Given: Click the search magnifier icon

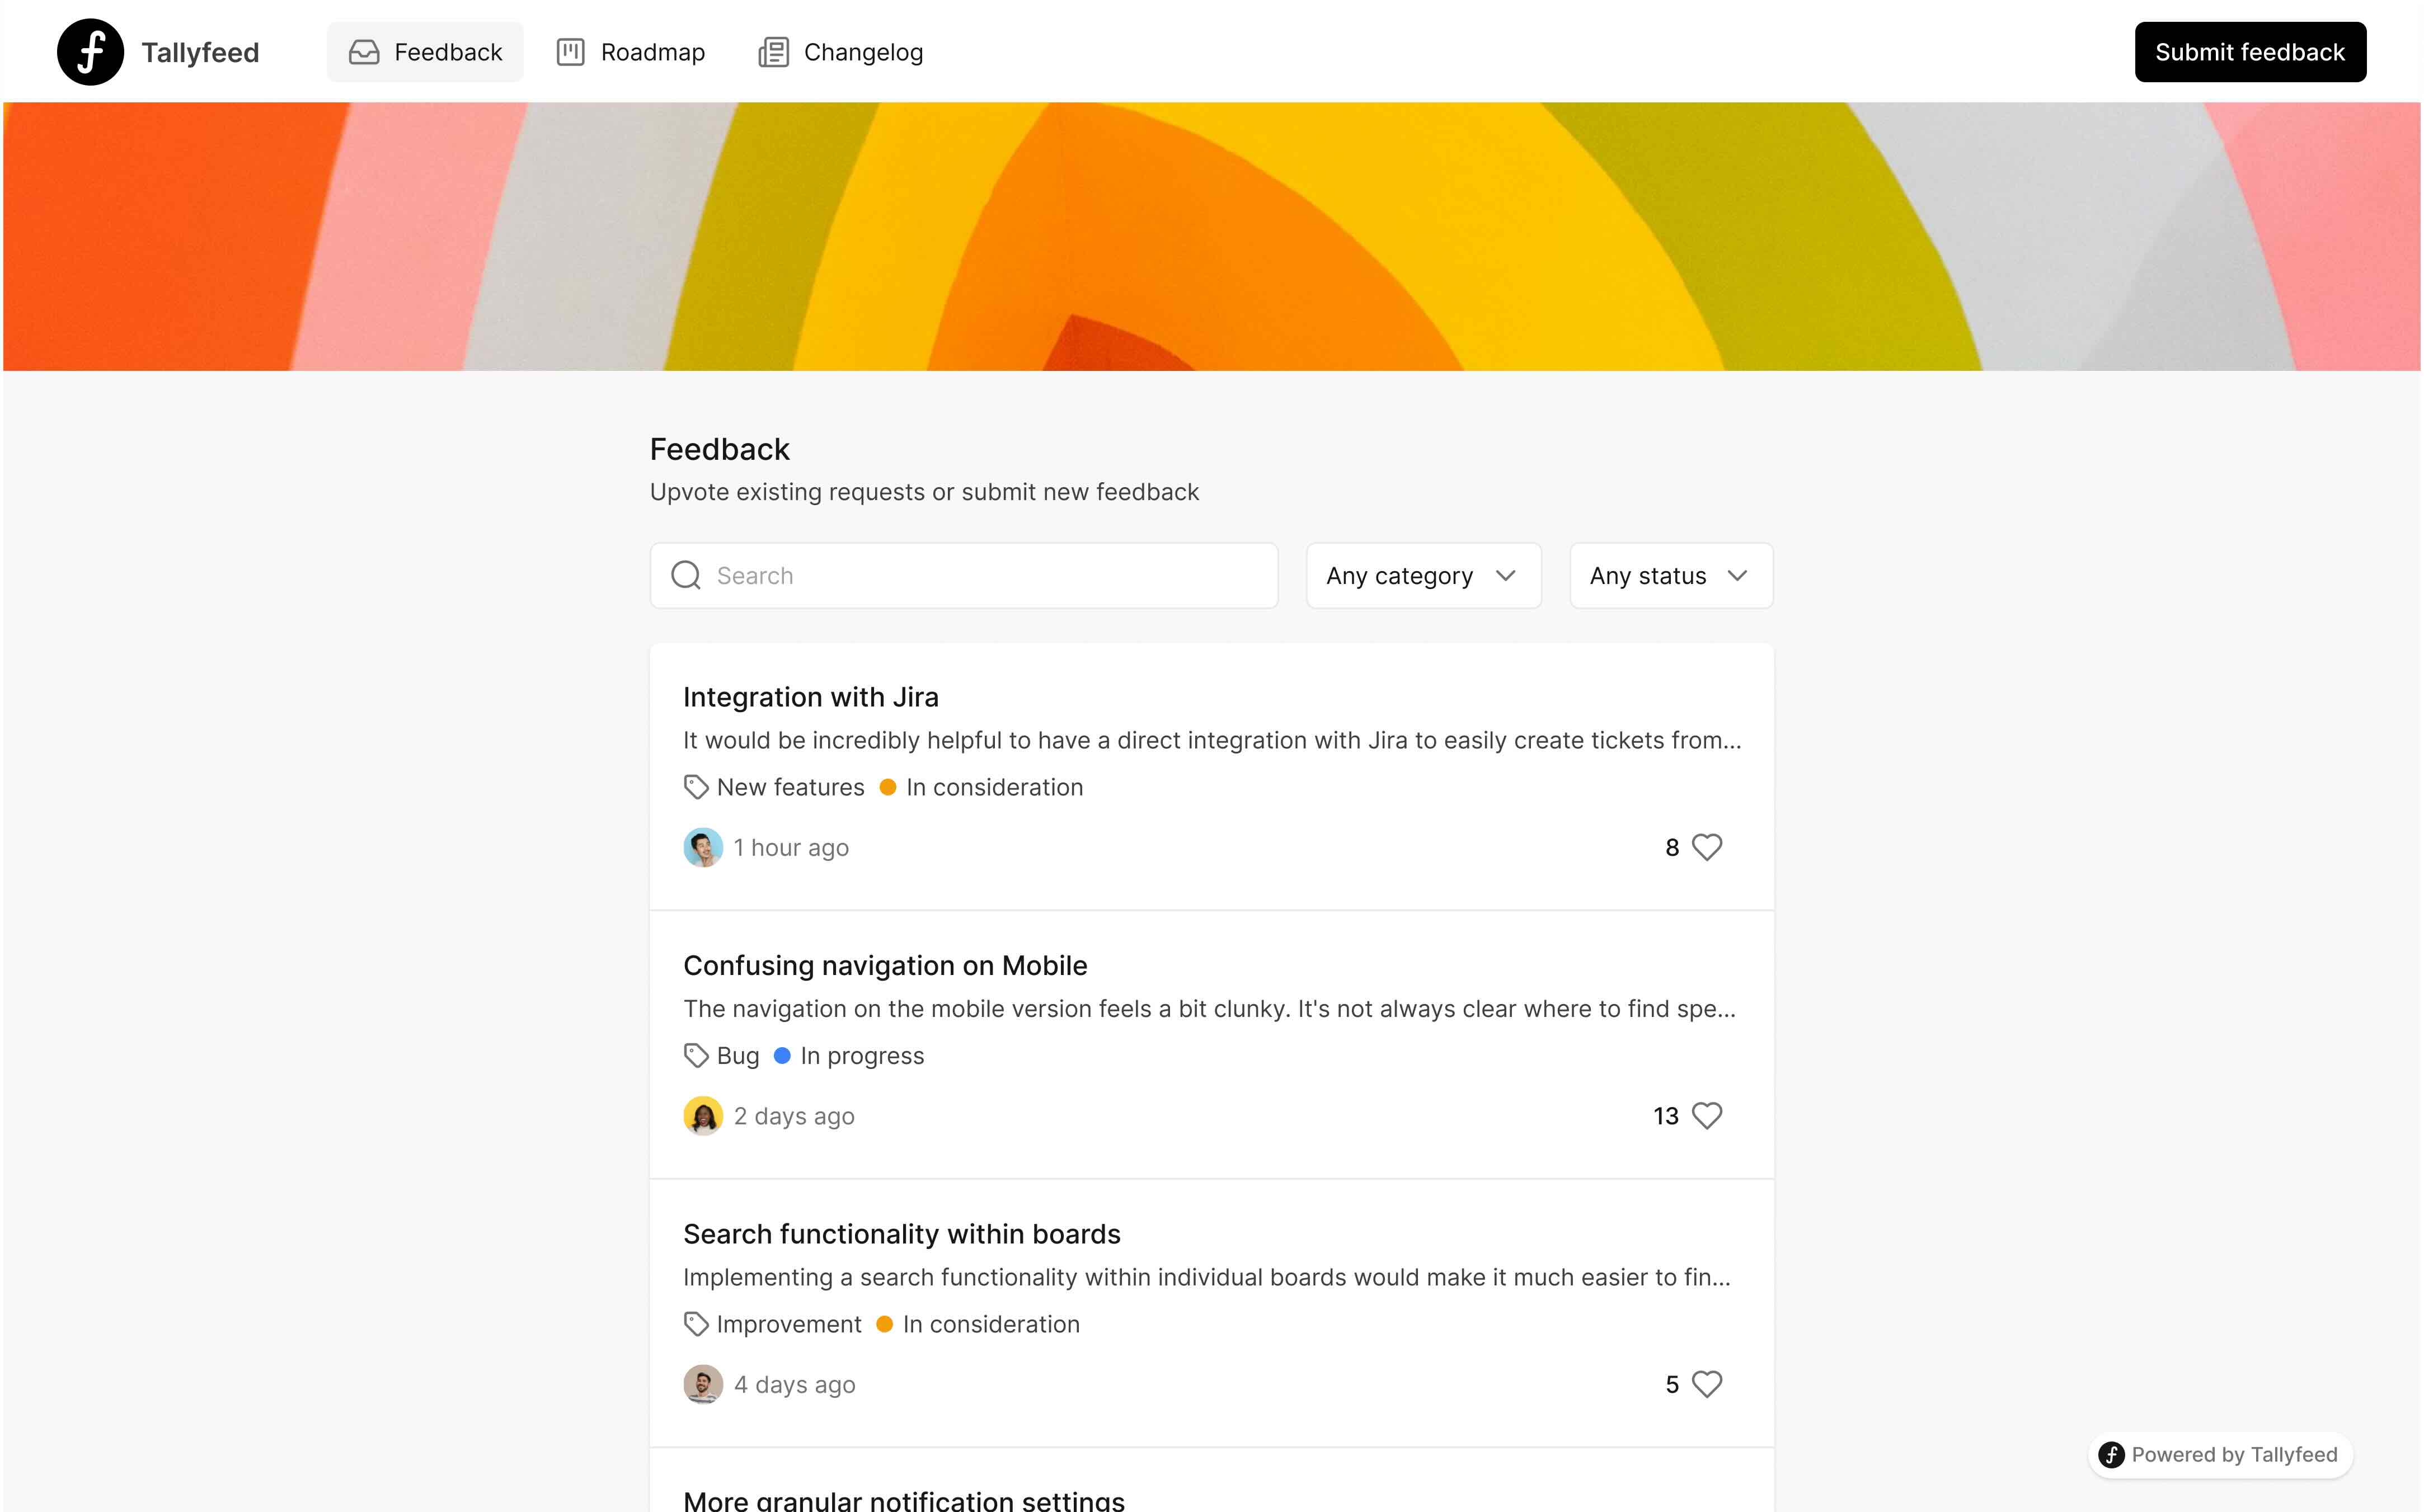Looking at the screenshot, I should click(686, 575).
